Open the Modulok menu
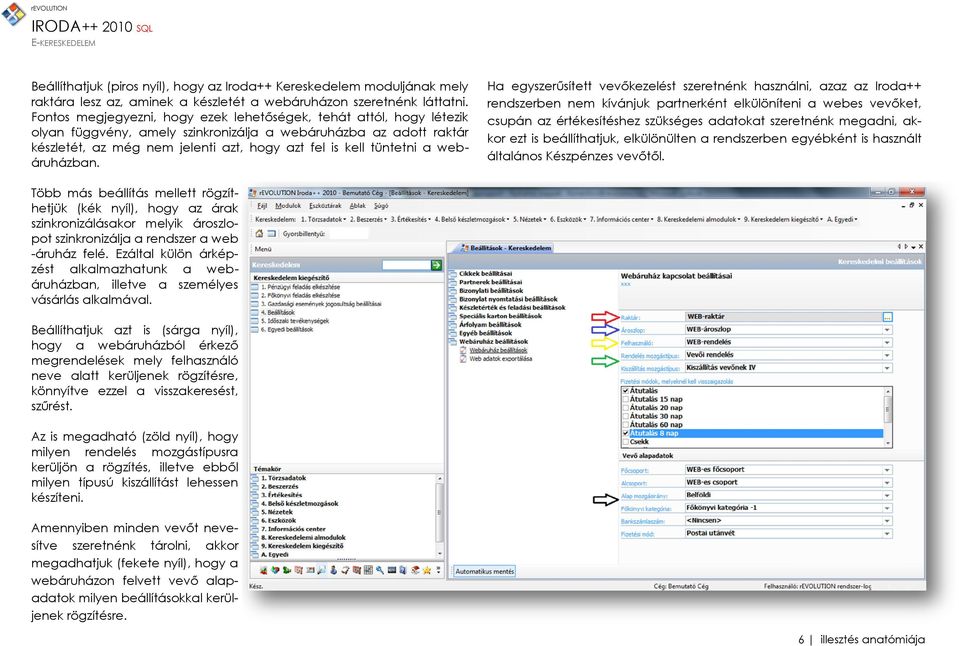959x646 pixels. coord(288,206)
